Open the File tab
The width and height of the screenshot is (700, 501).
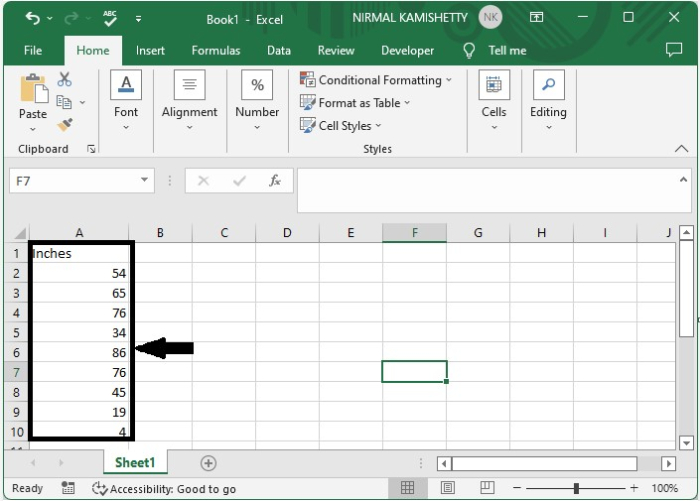[33, 50]
